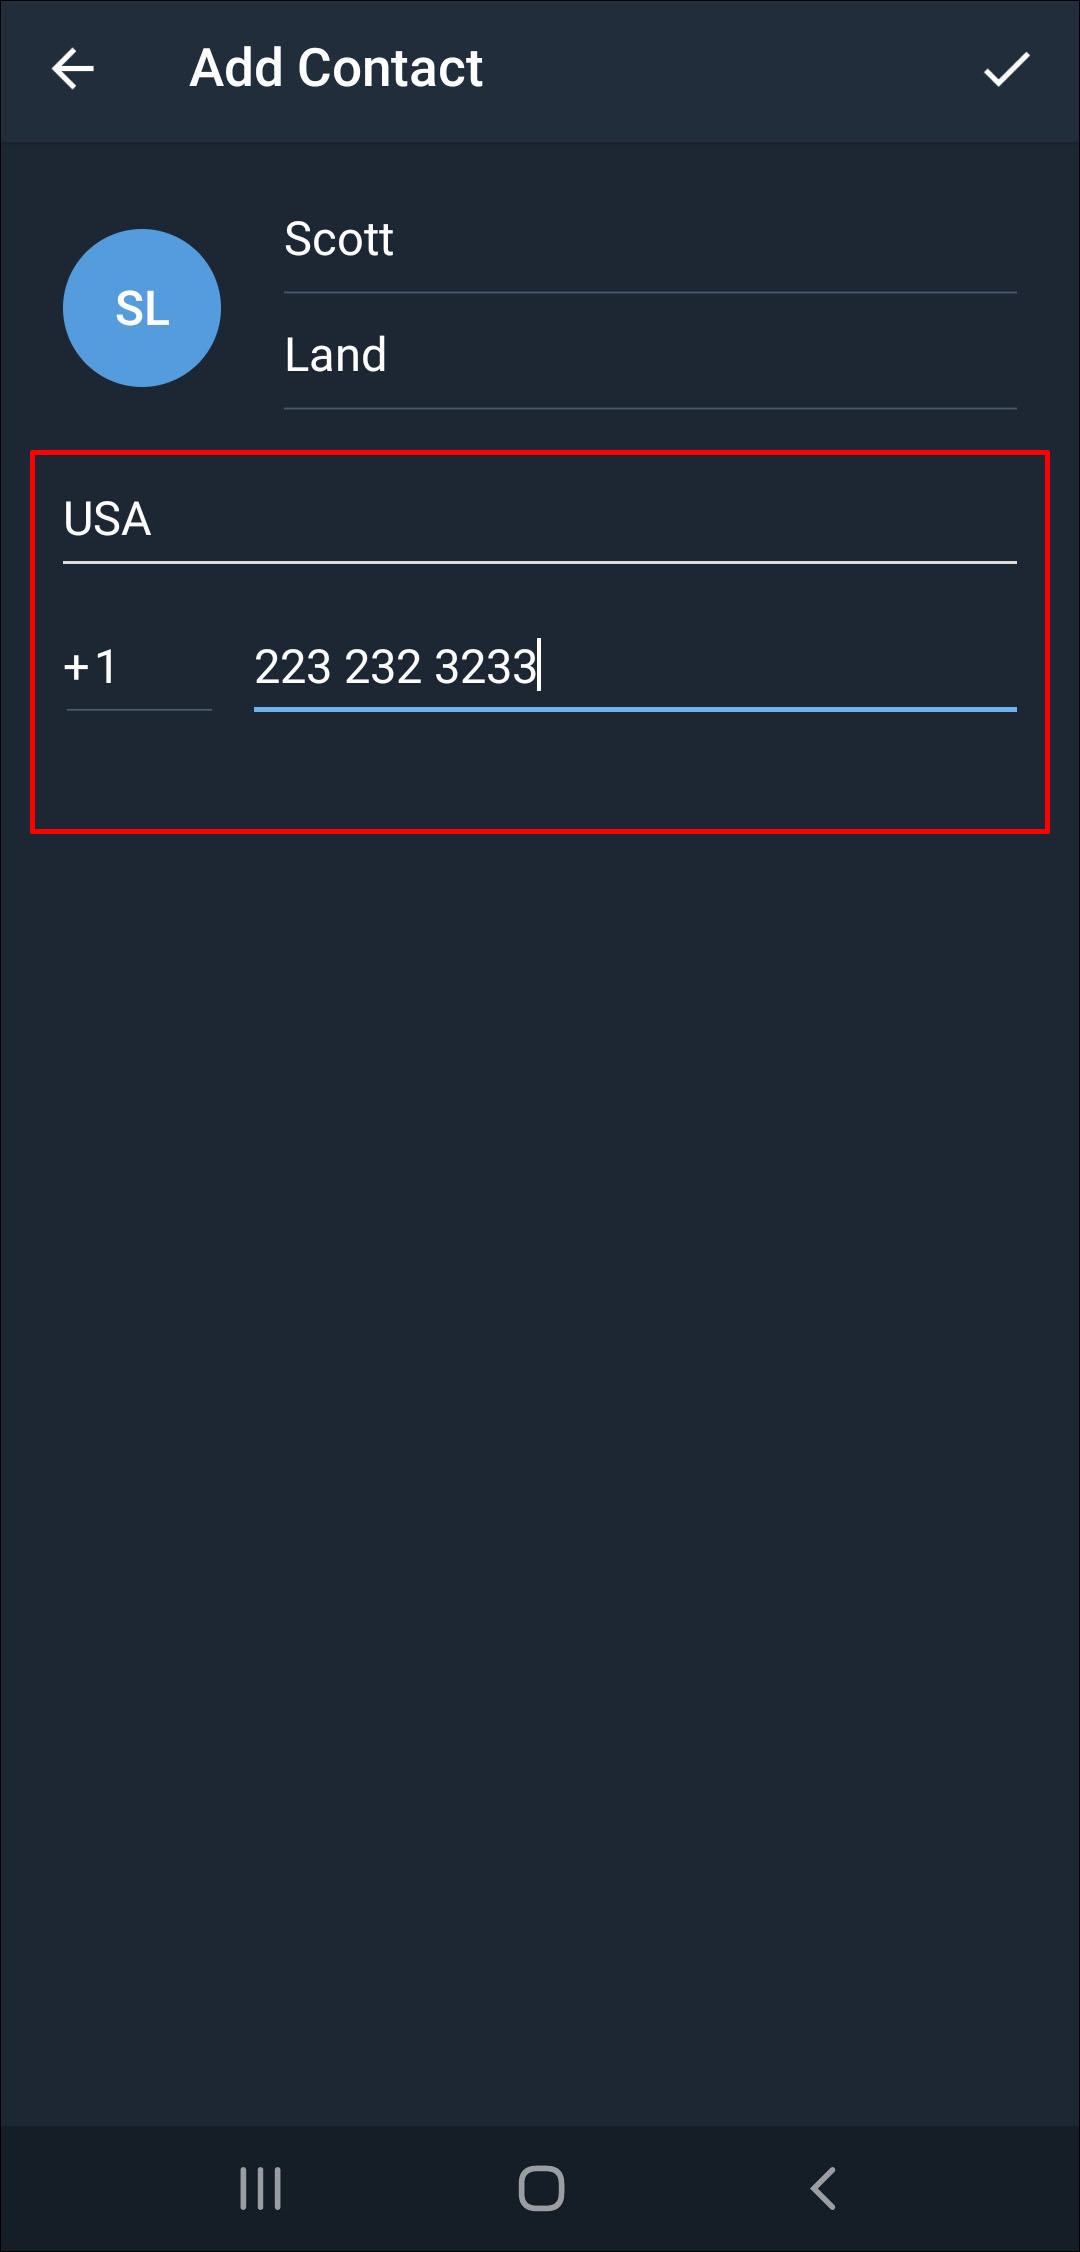Tap the blue SL avatar circle

tap(142, 308)
